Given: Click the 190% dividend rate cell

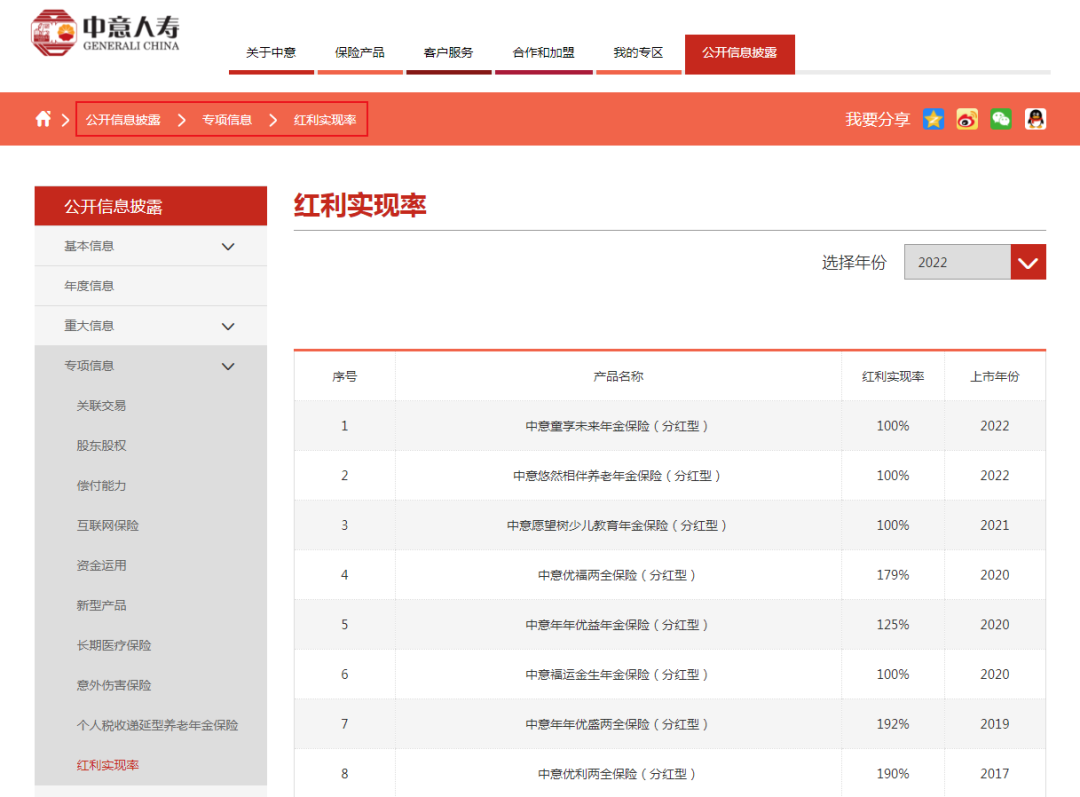Looking at the screenshot, I should tap(893, 774).
